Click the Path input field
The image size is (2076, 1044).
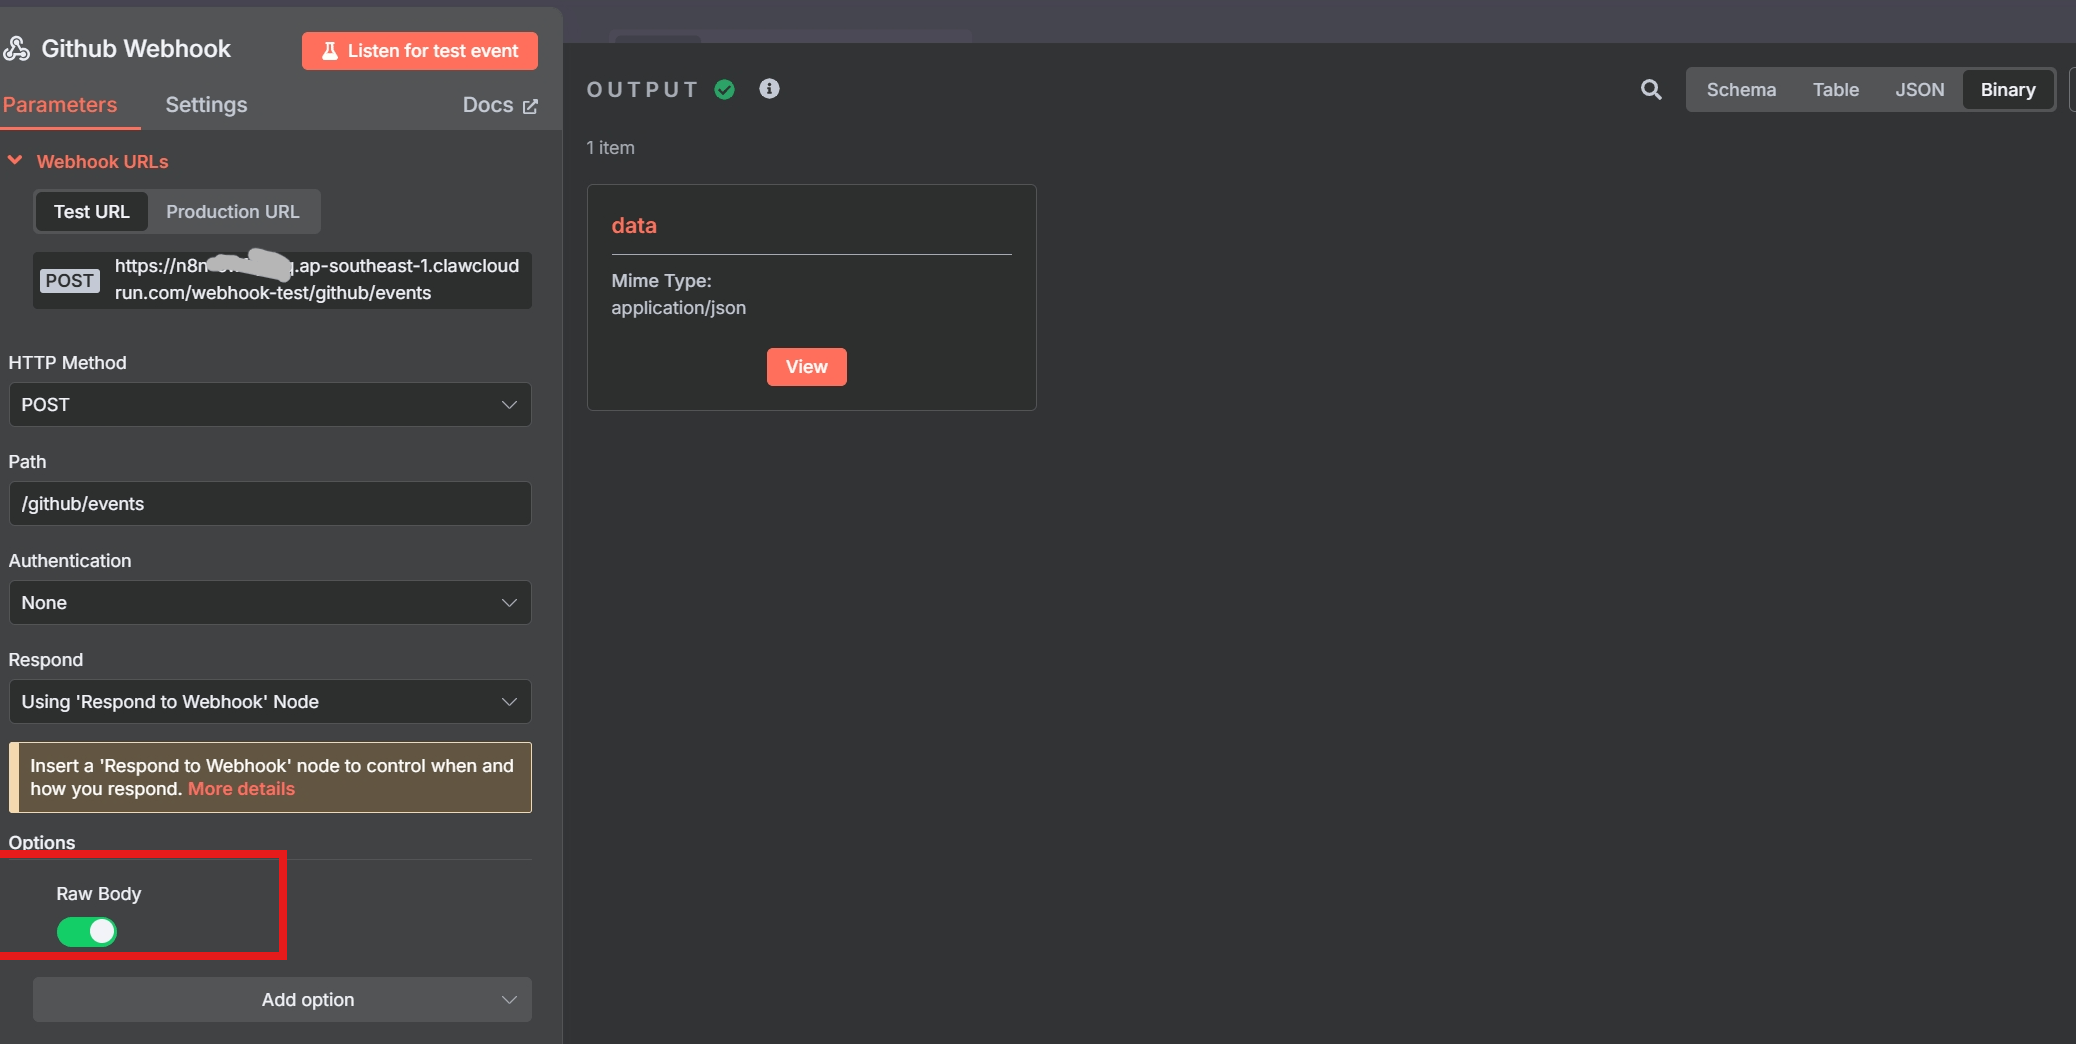[269, 504]
